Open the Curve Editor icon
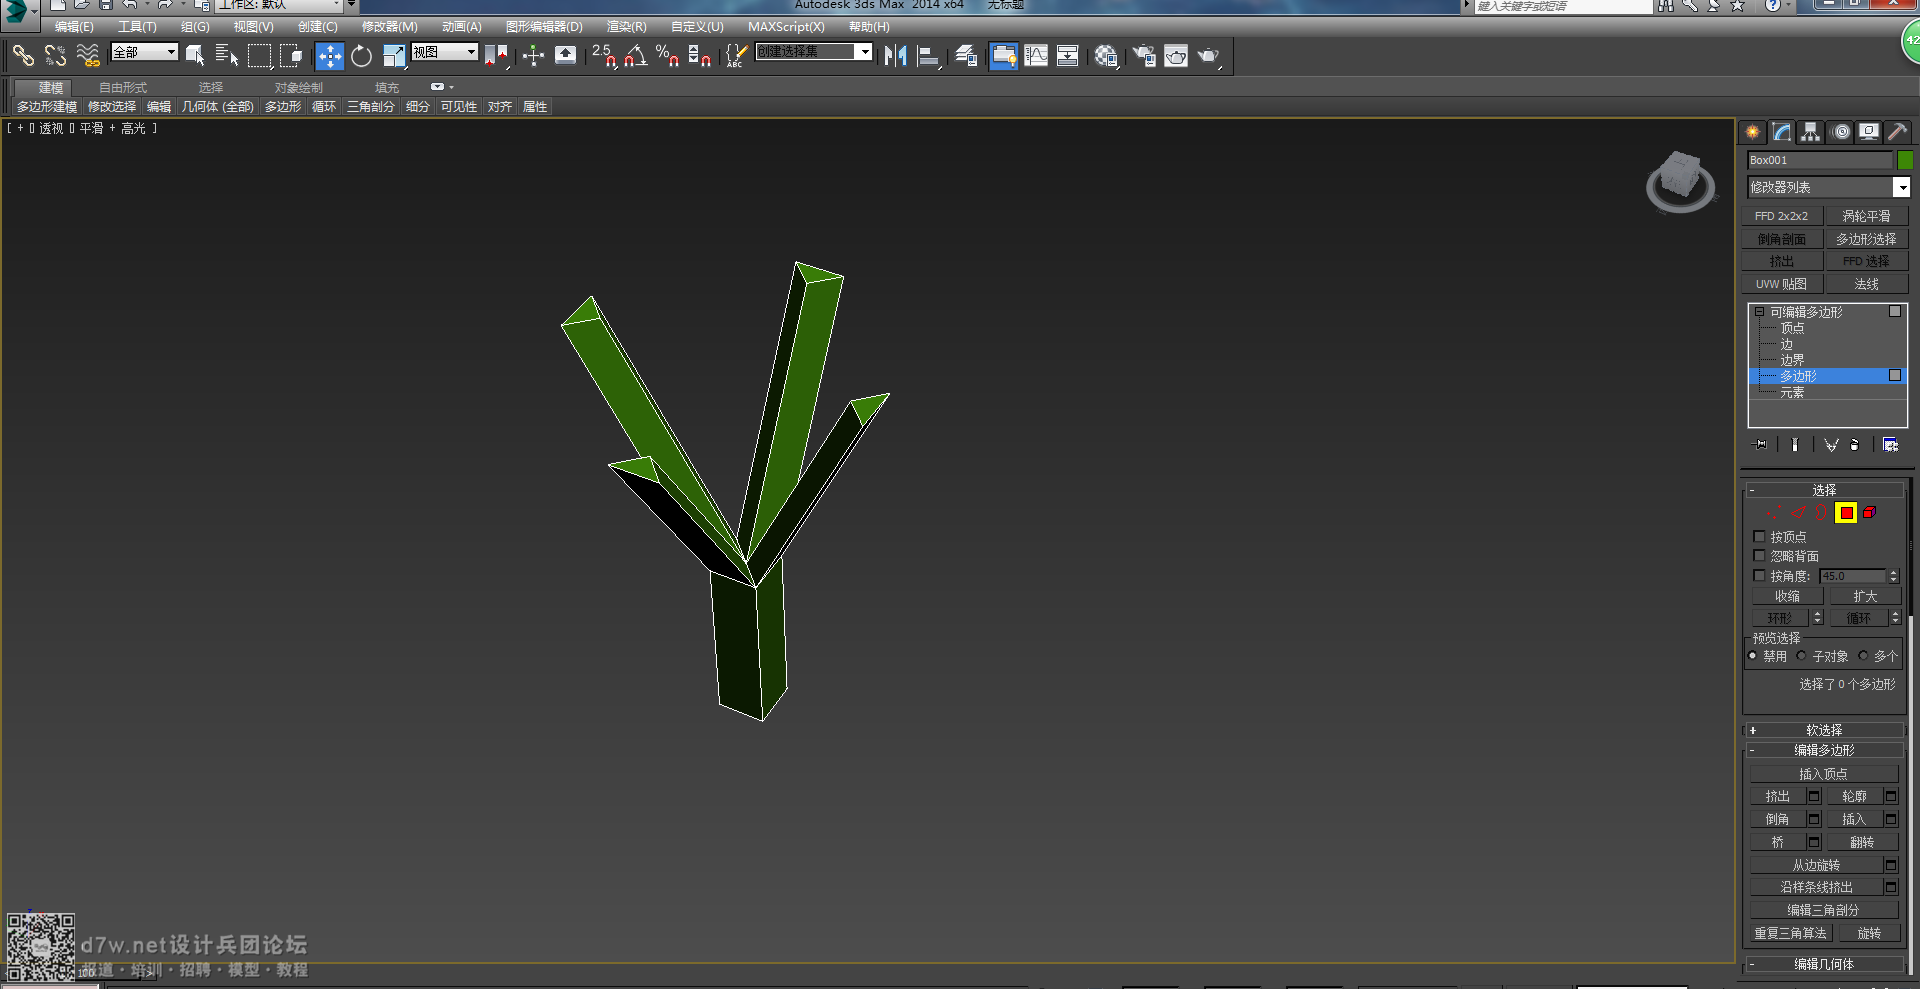Viewport: 1920px width, 989px height. pos(1036,56)
